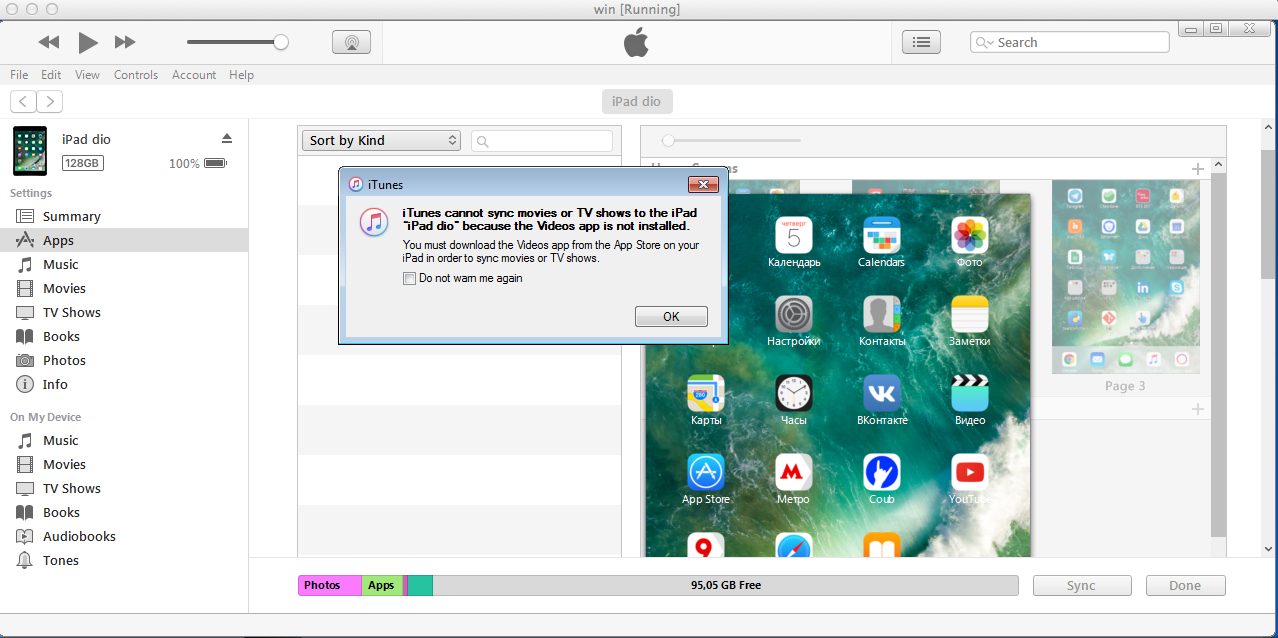Select TV Shows under Settings
The width and height of the screenshot is (1278, 638).
[124, 312]
